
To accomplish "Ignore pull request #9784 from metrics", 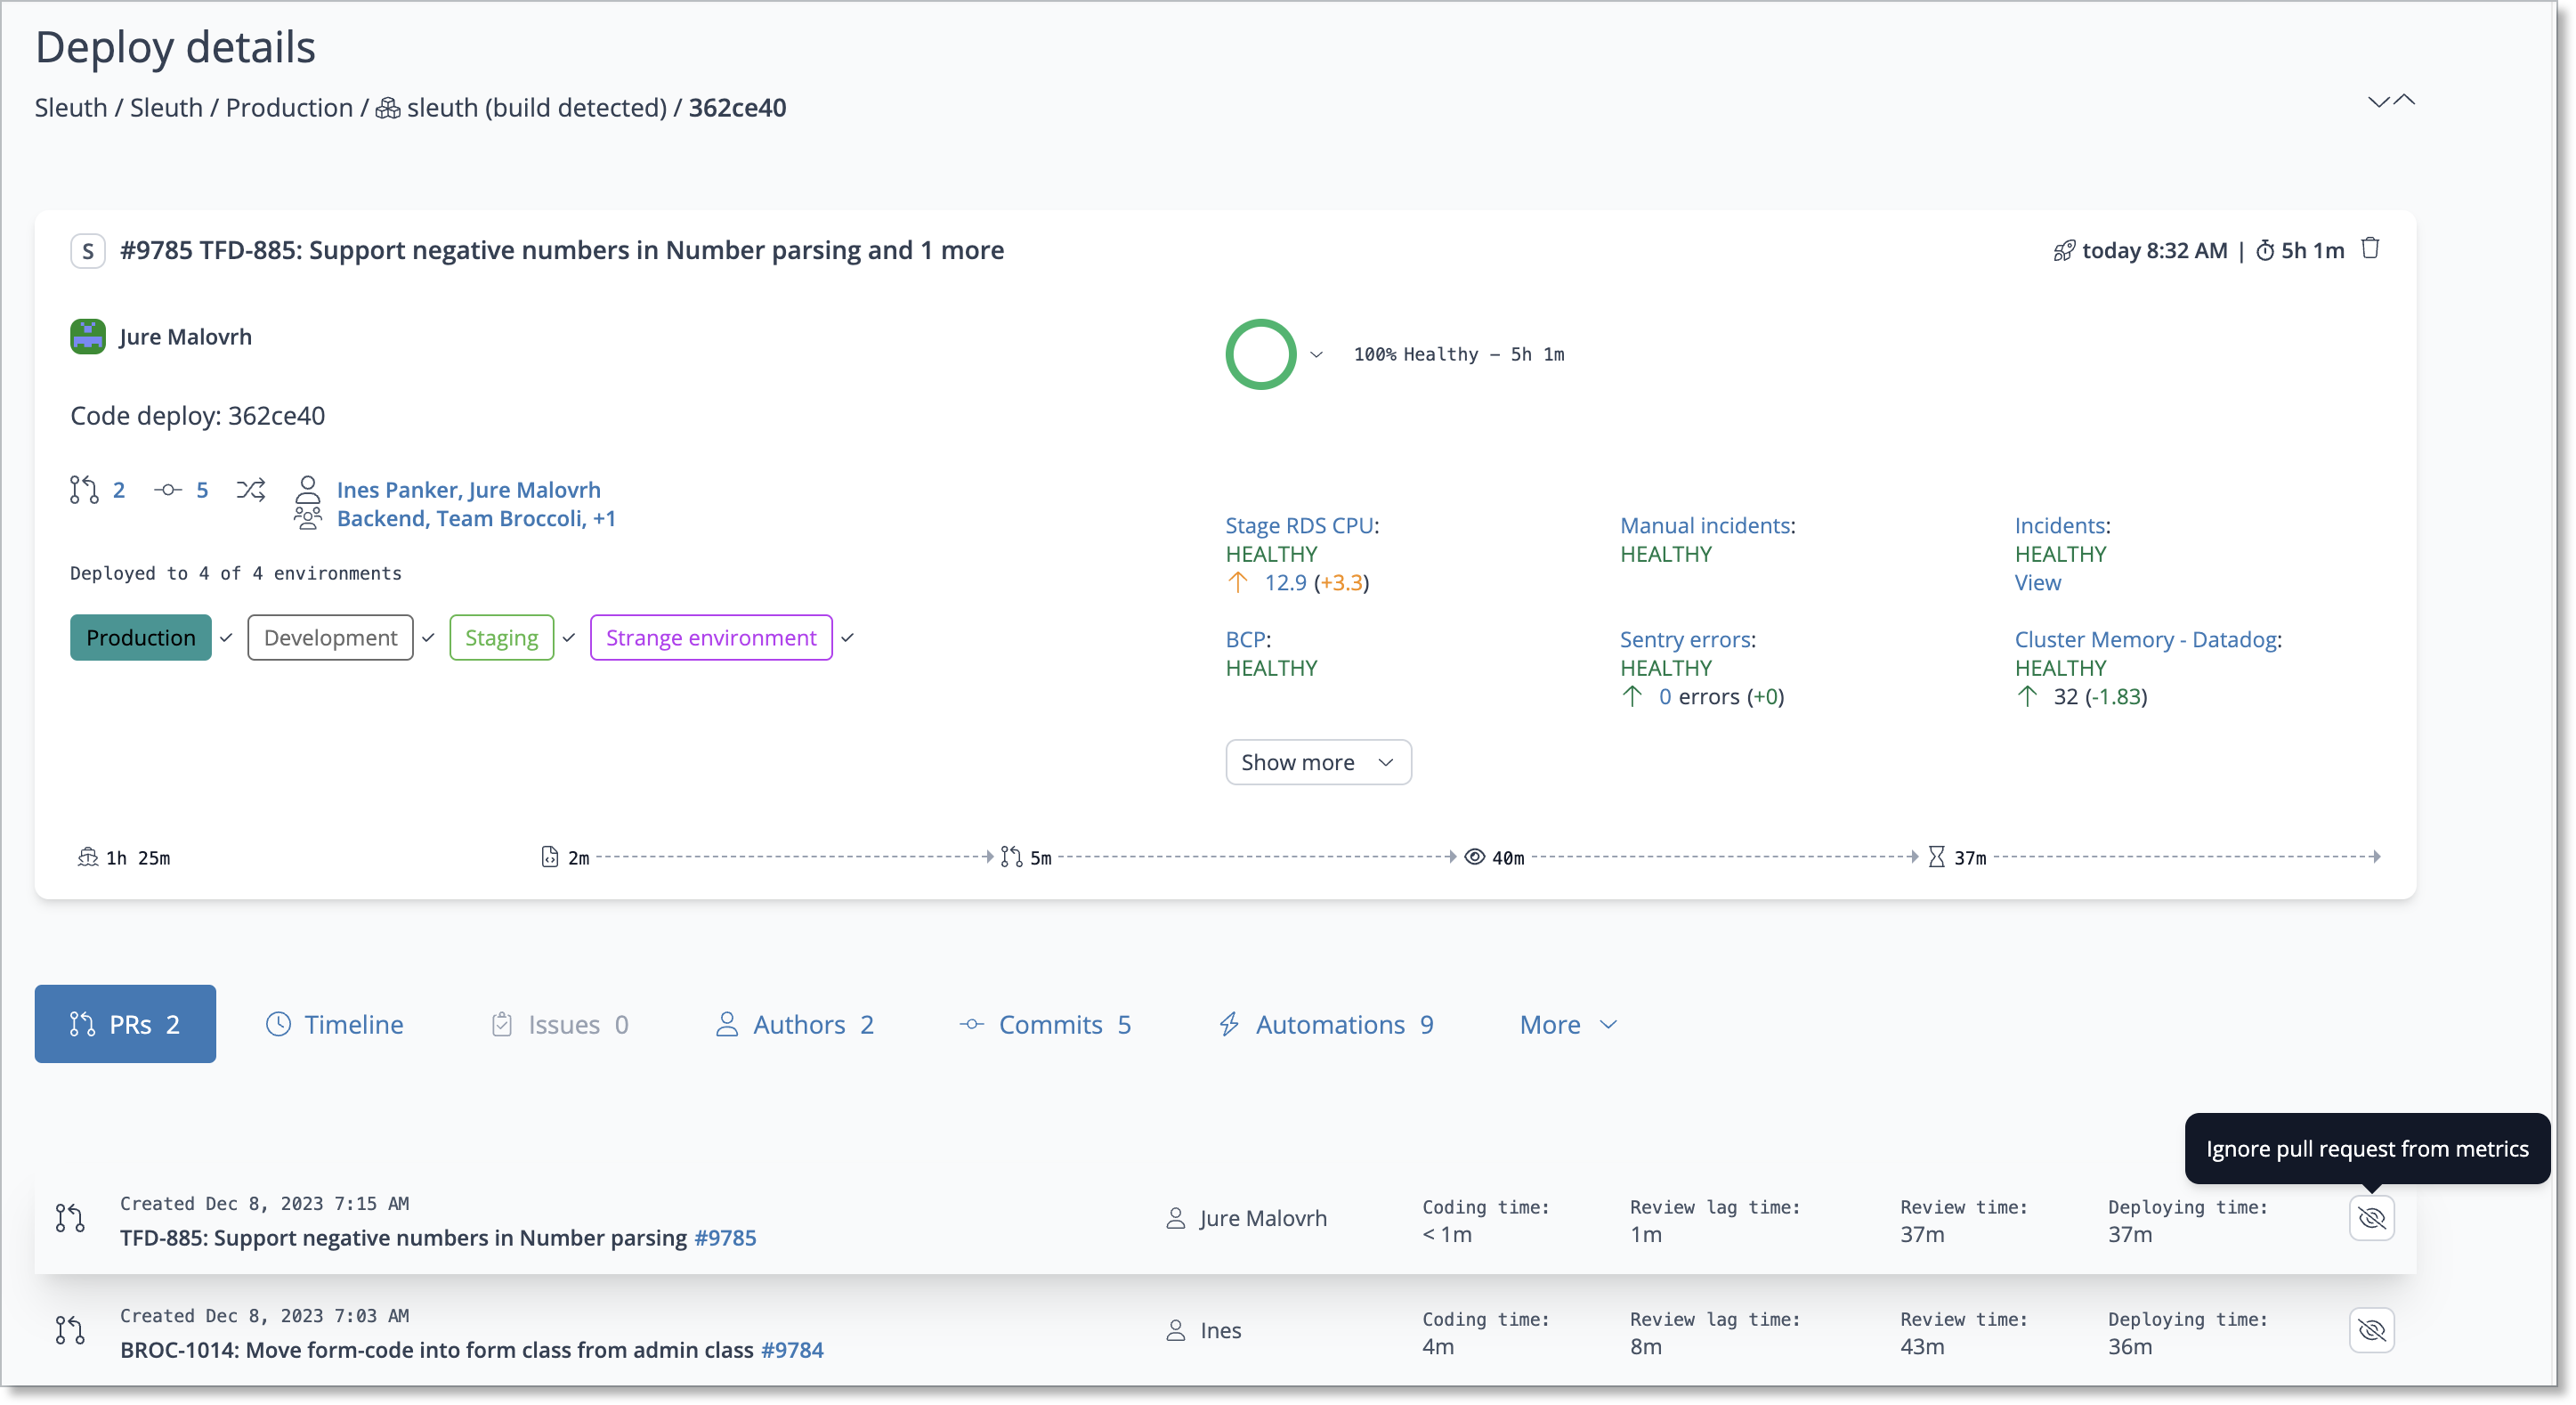I will tap(2370, 1330).
